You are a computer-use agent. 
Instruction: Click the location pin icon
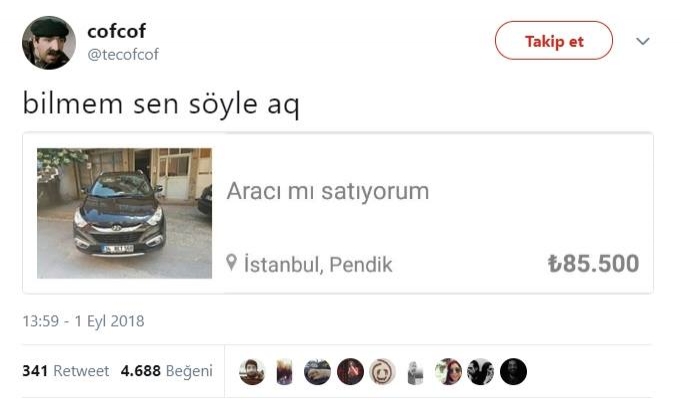coord(232,263)
